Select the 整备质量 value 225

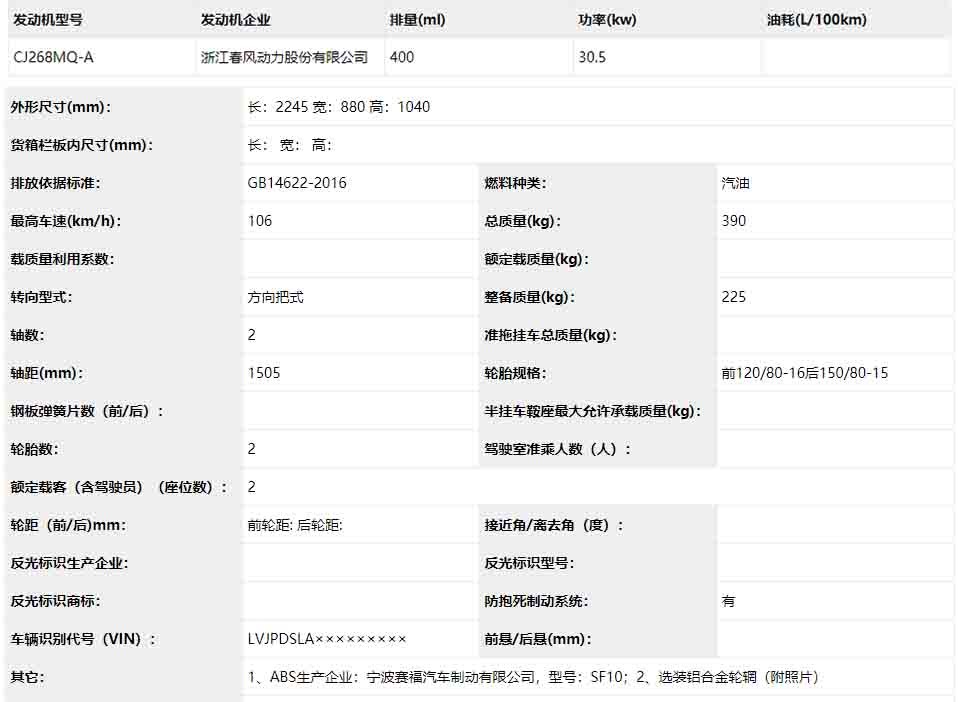point(734,297)
